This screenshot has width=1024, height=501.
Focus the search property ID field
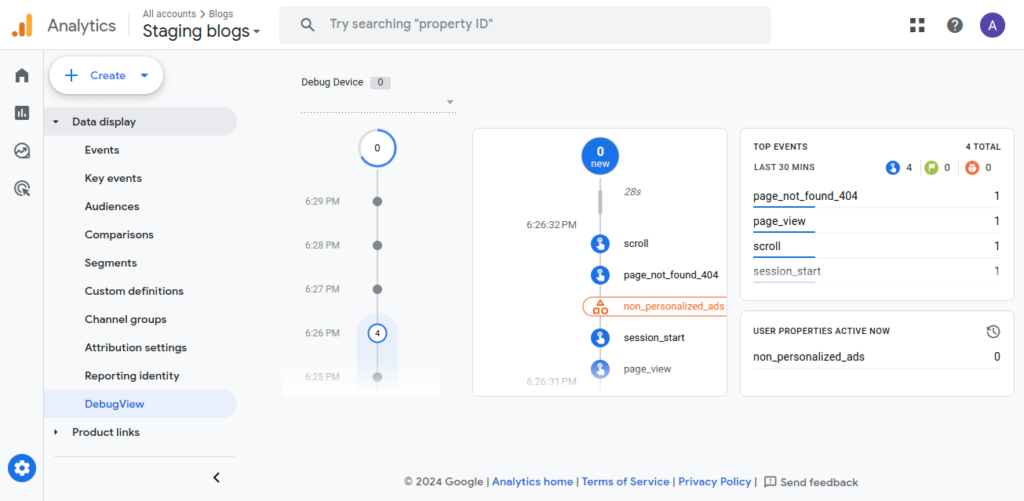click(x=525, y=25)
